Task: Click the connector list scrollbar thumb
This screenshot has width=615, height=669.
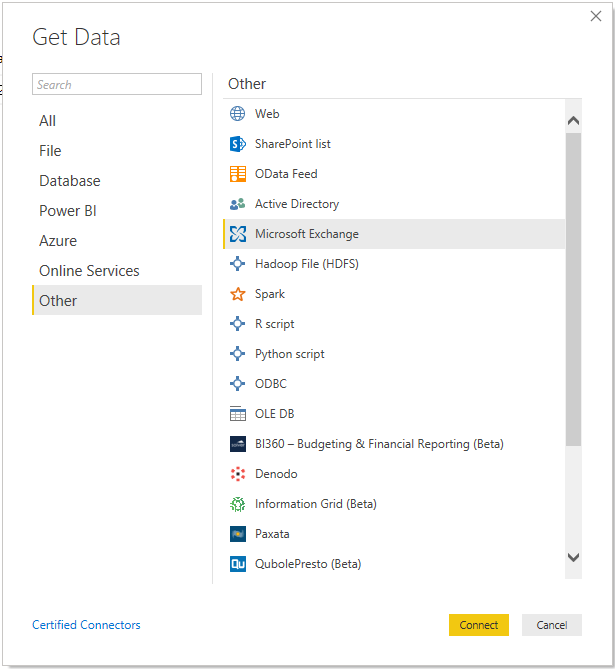Action: point(573,290)
